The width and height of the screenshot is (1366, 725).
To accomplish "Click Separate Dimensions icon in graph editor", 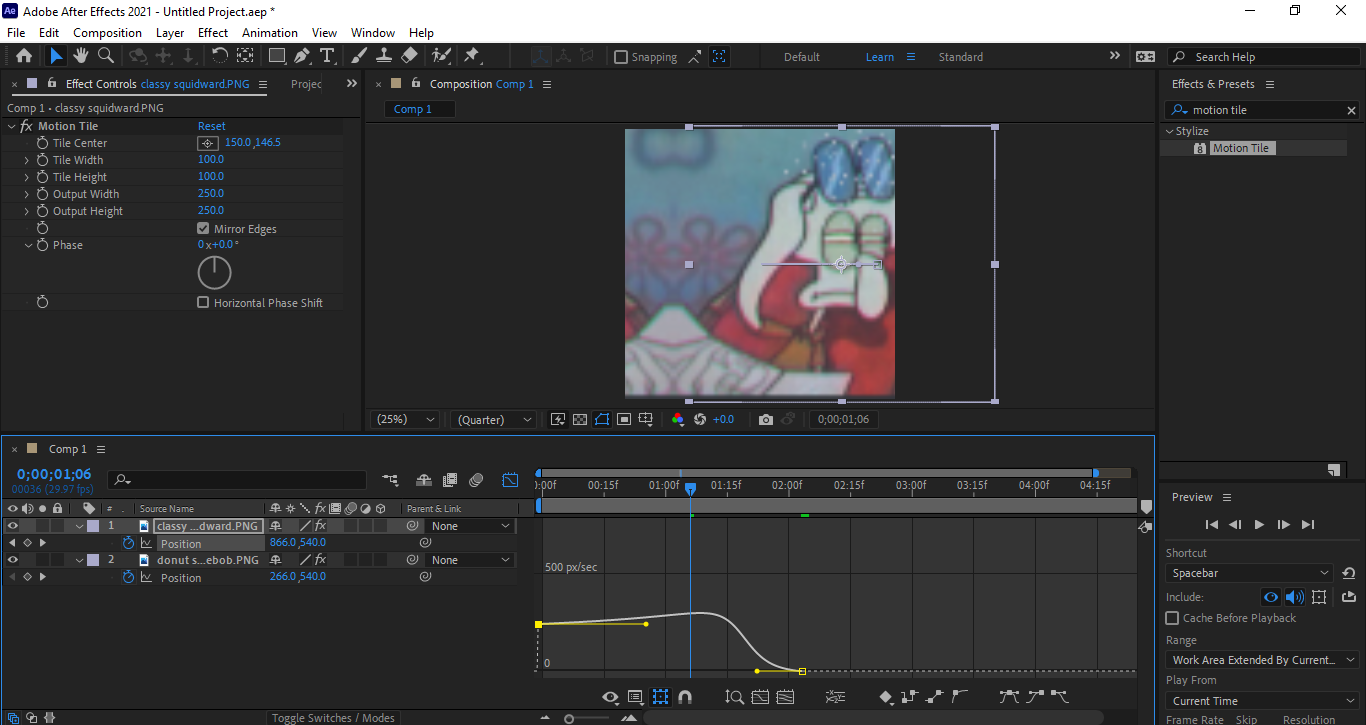I will [x=835, y=697].
